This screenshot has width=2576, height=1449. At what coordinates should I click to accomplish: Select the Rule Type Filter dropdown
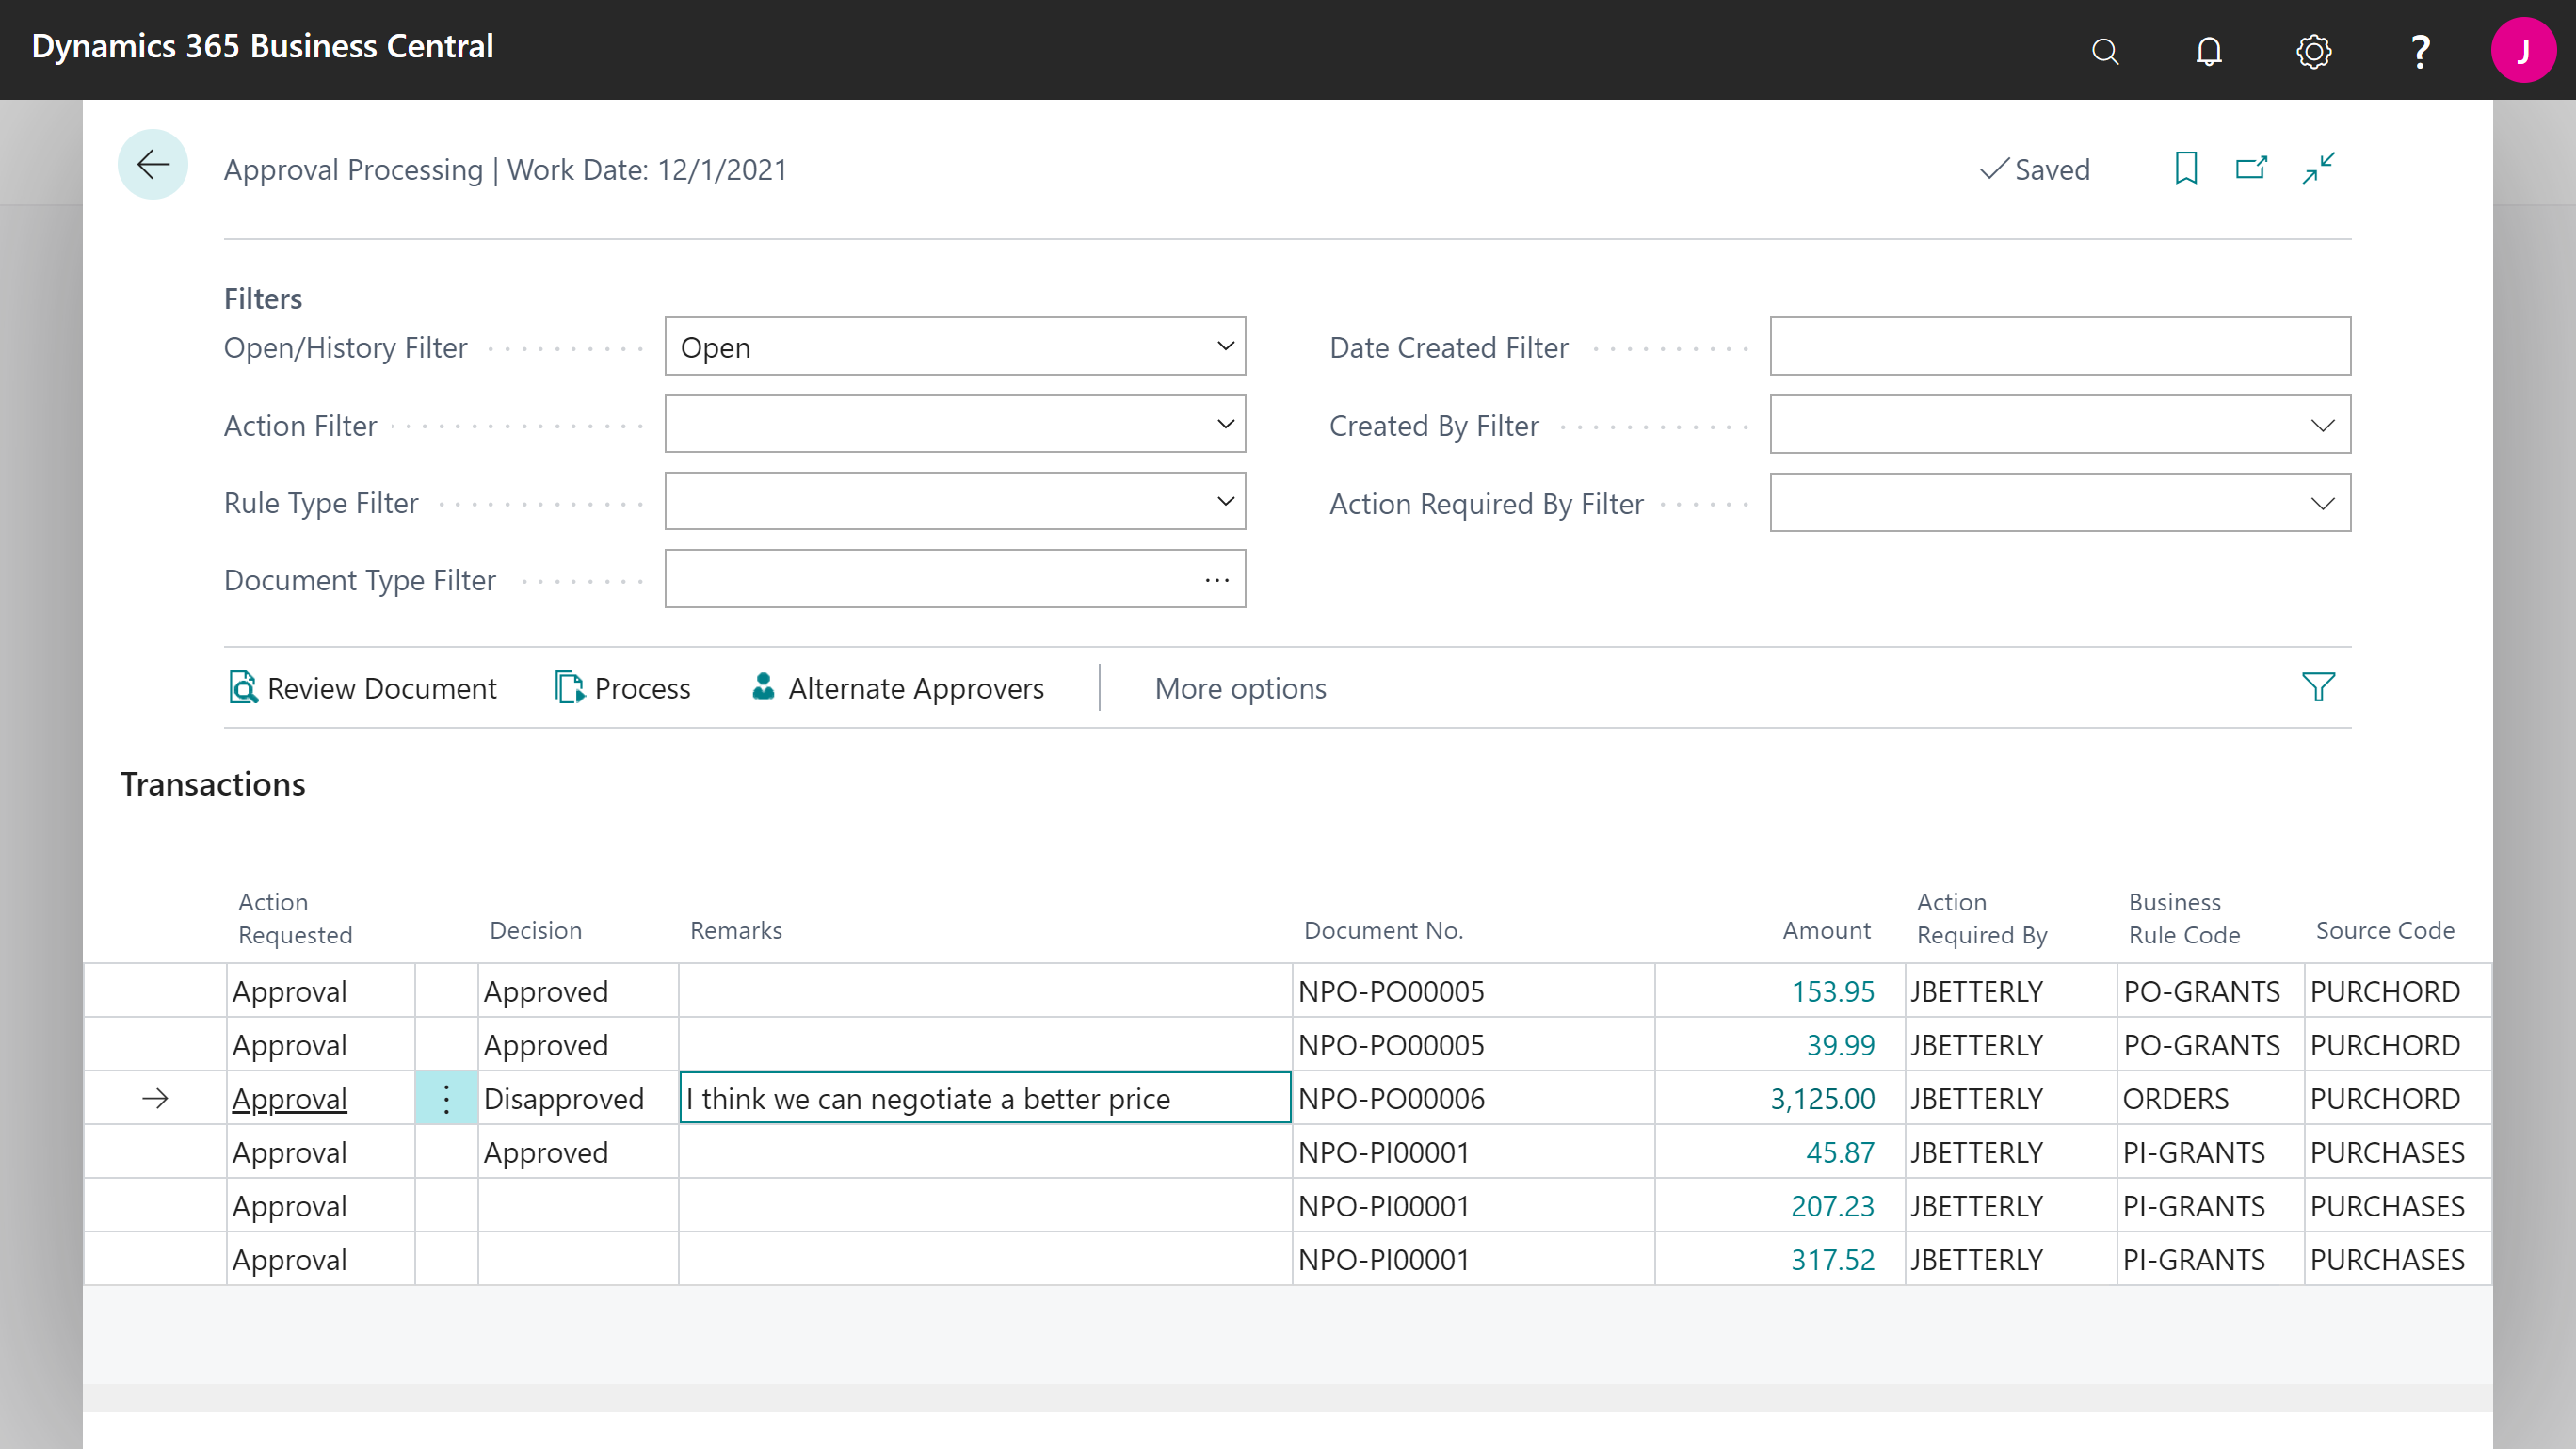[x=956, y=501]
